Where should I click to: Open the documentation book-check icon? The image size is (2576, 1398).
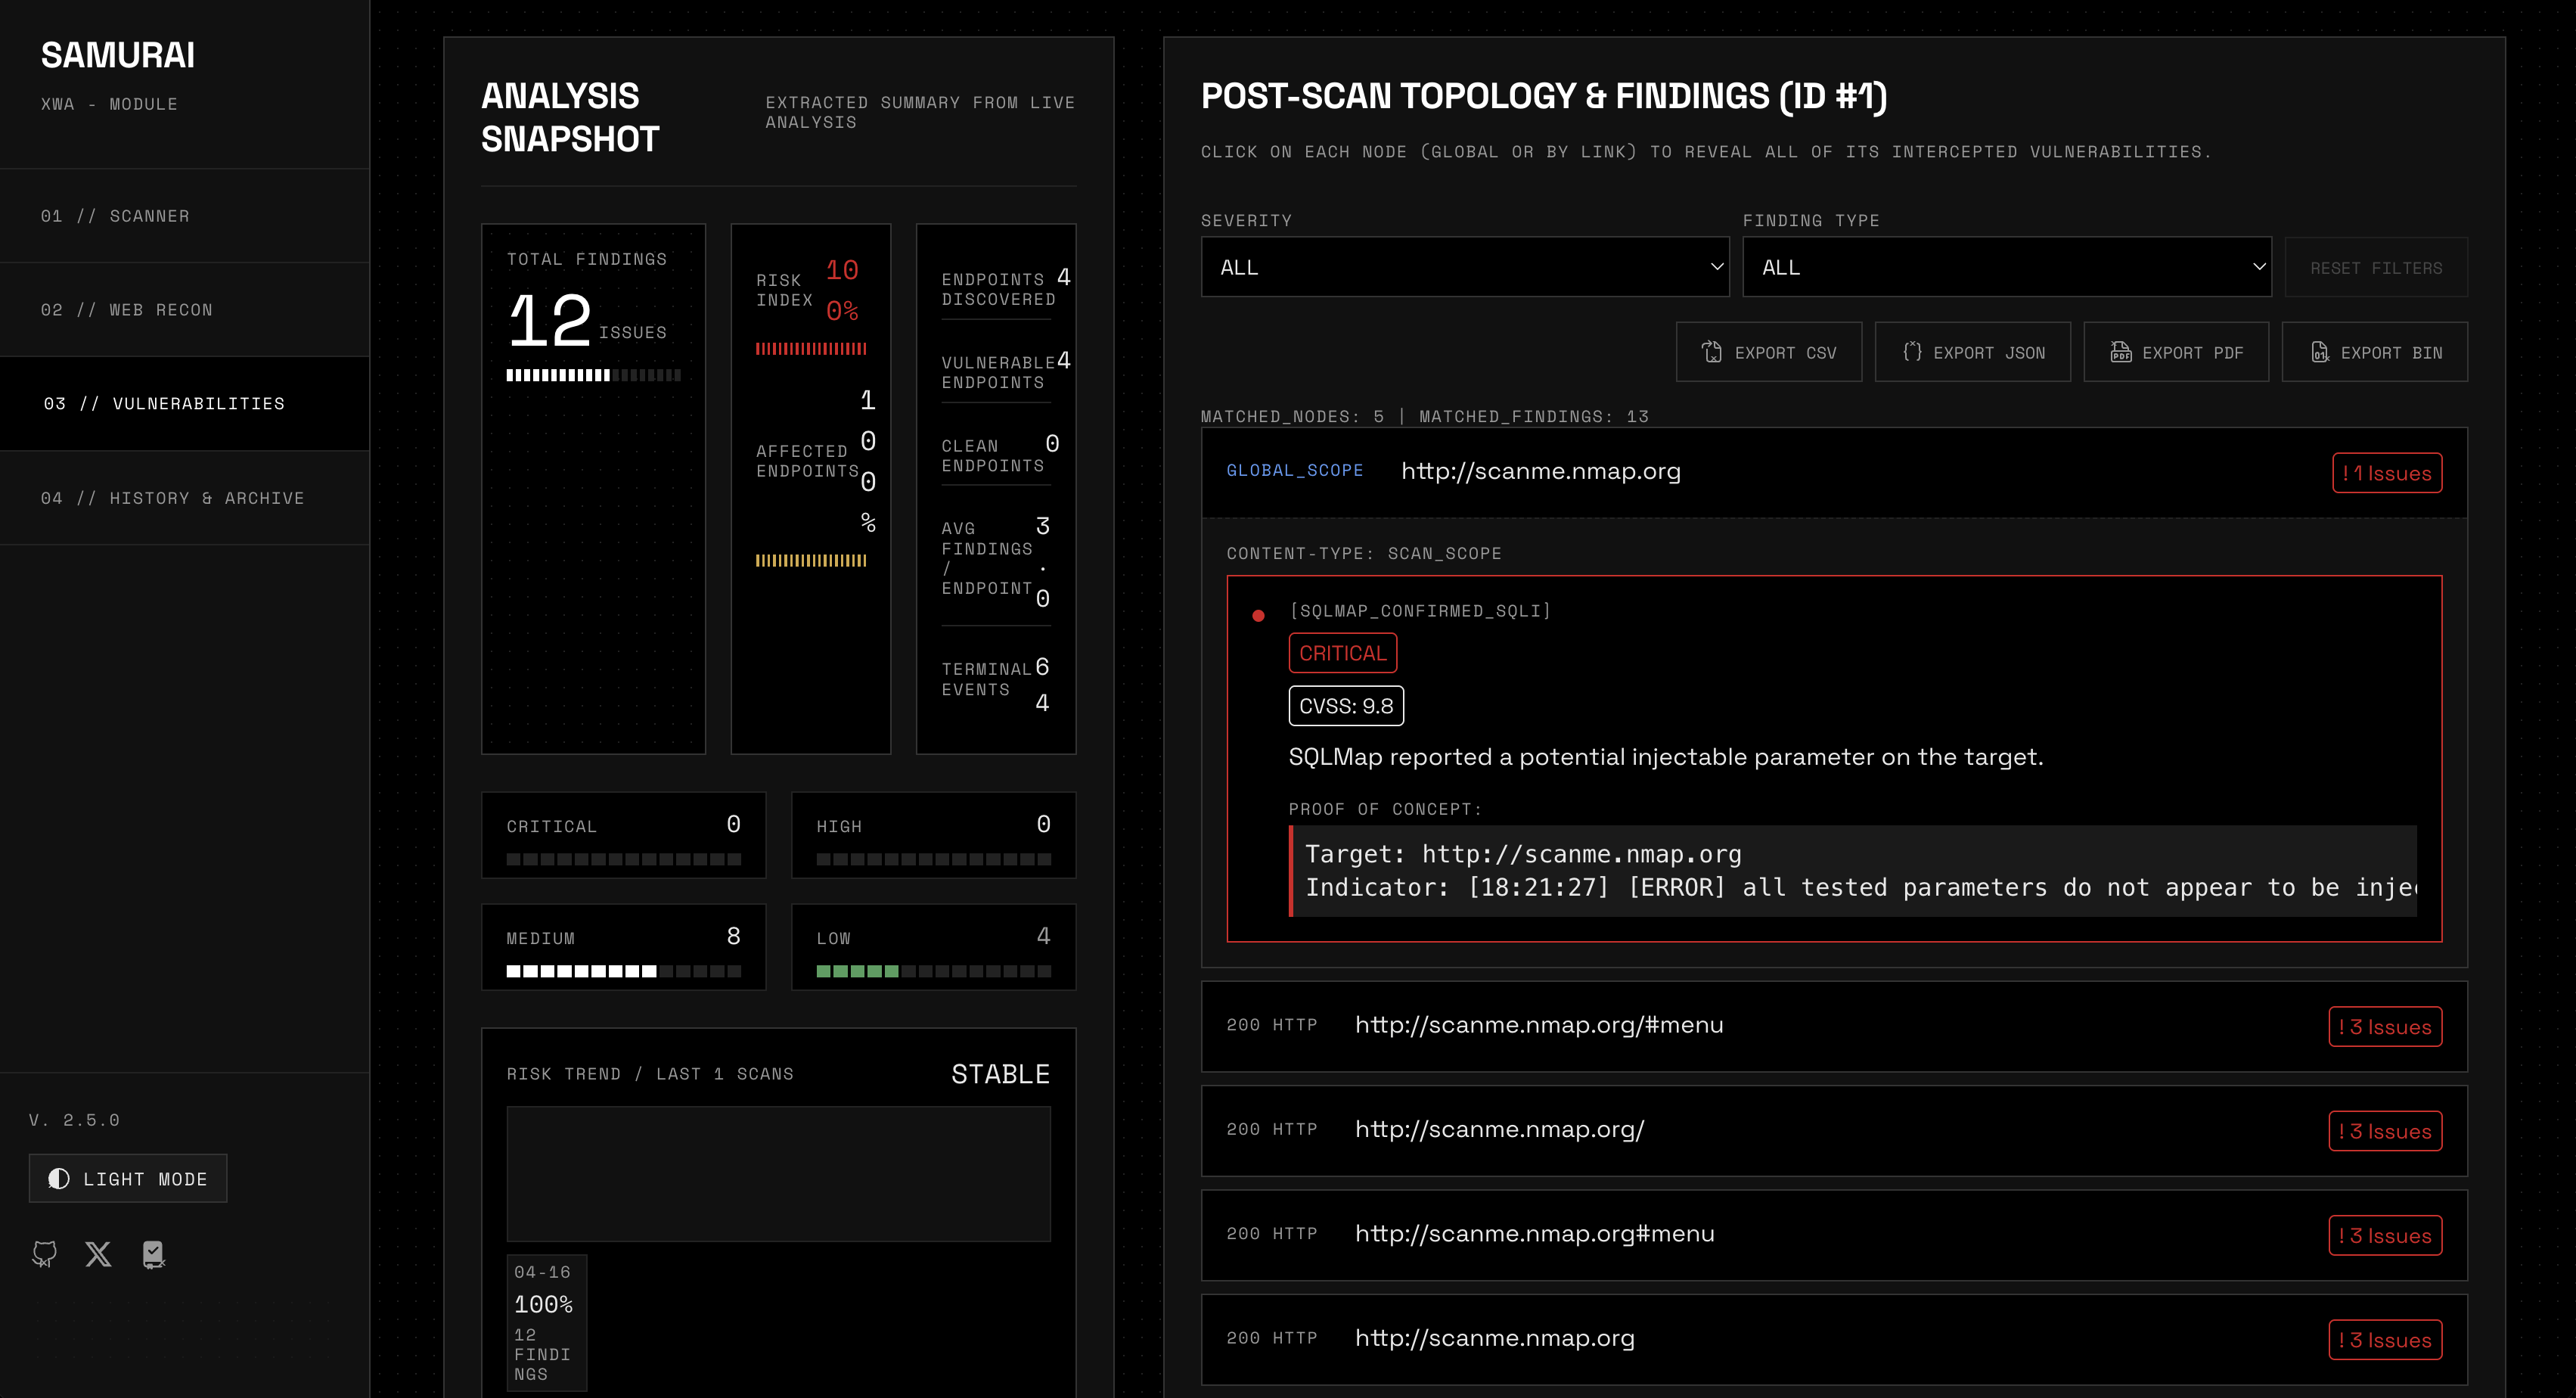point(153,1254)
